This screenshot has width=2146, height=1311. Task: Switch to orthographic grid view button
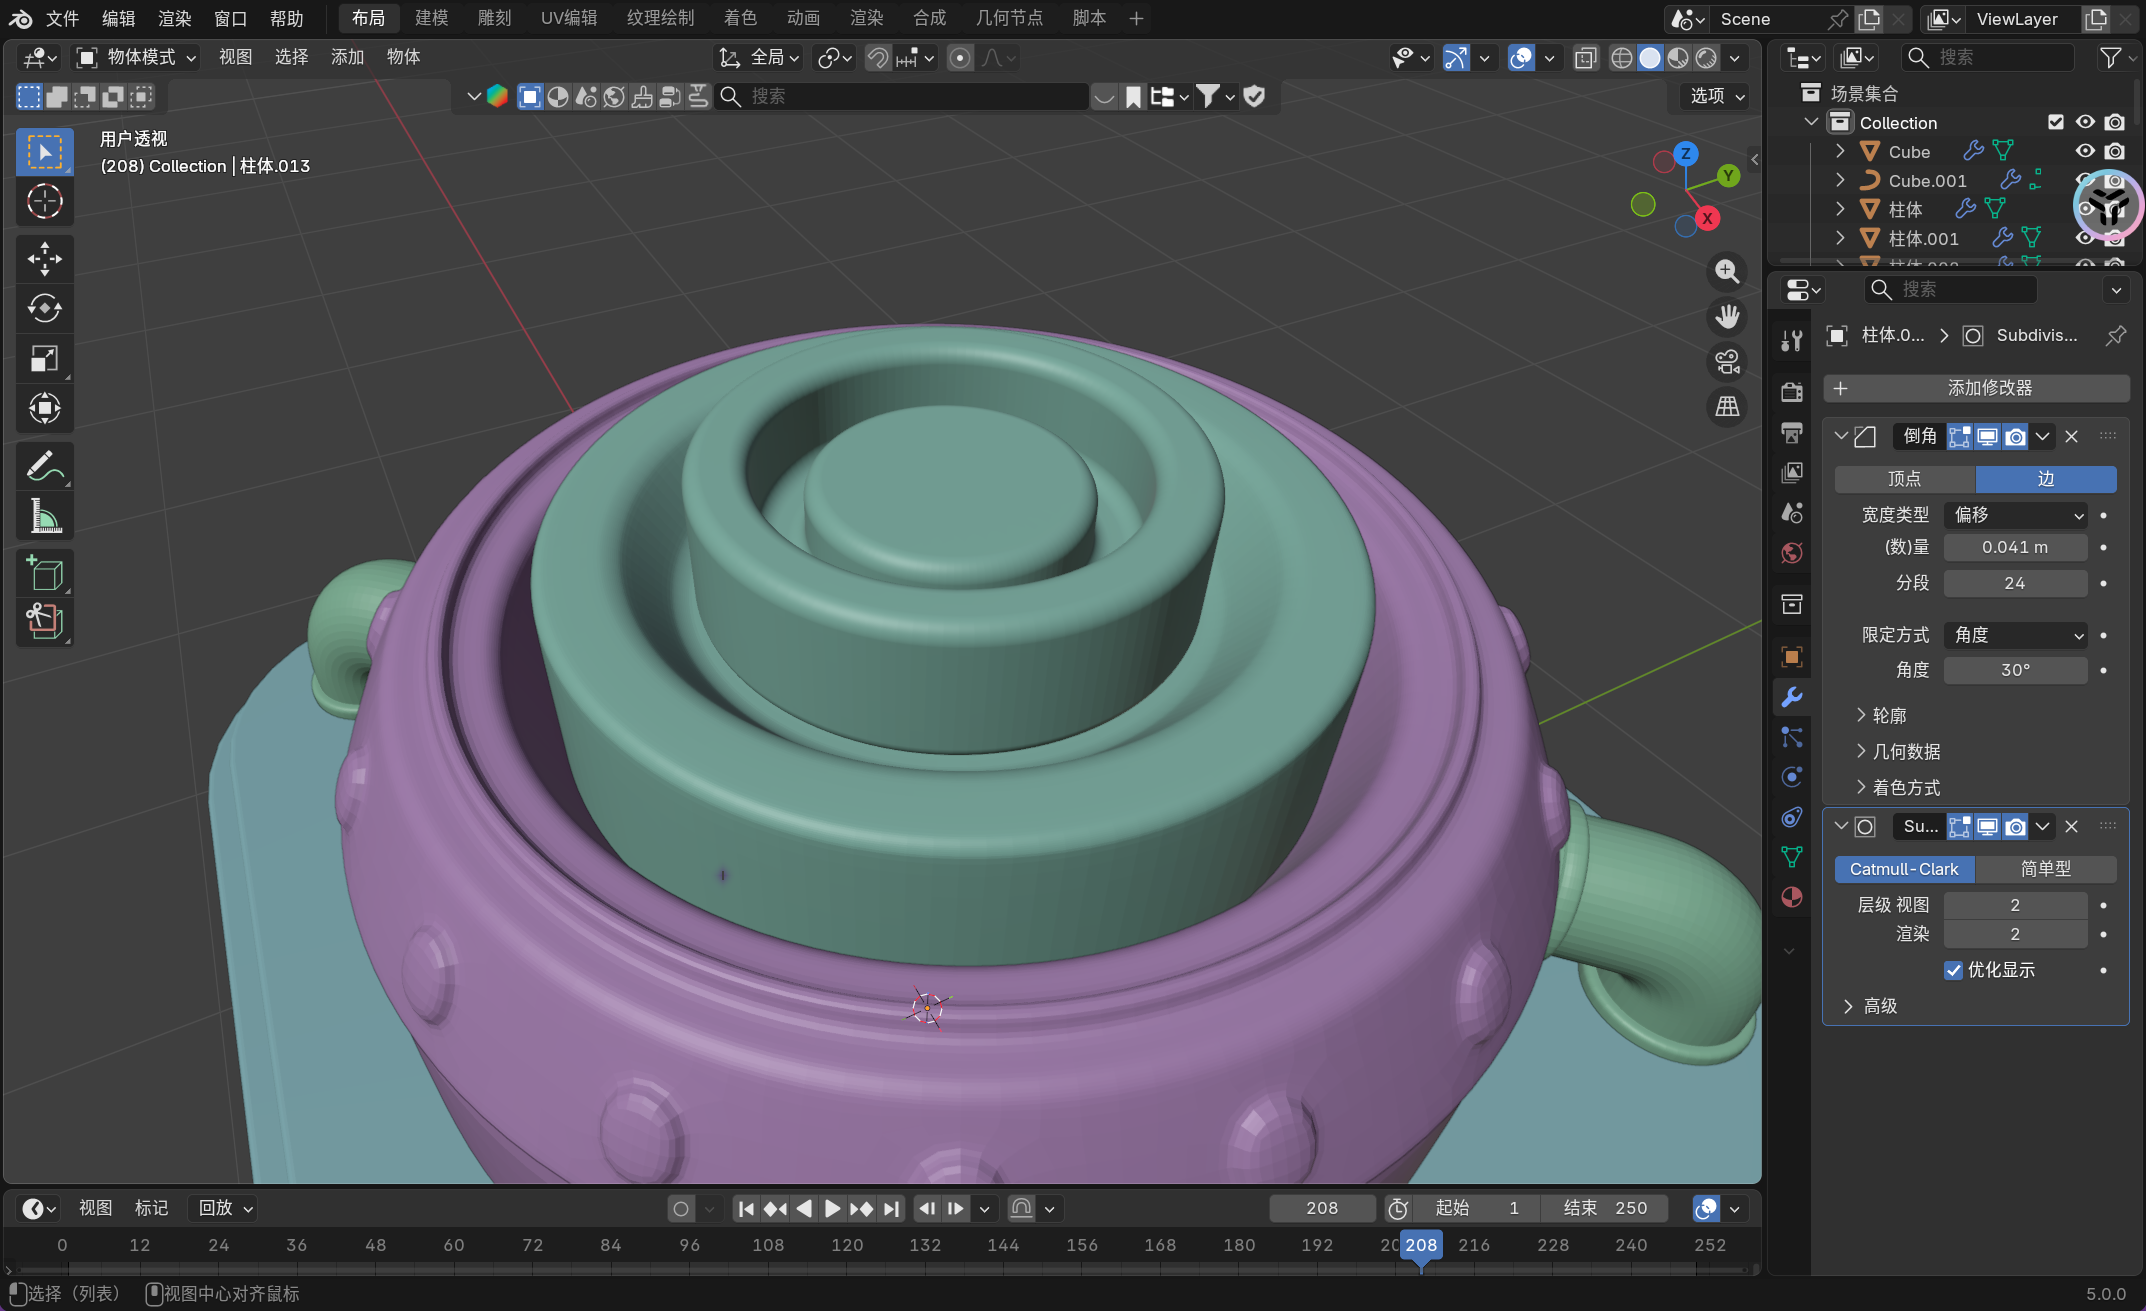pyautogui.click(x=1727, y=407)
